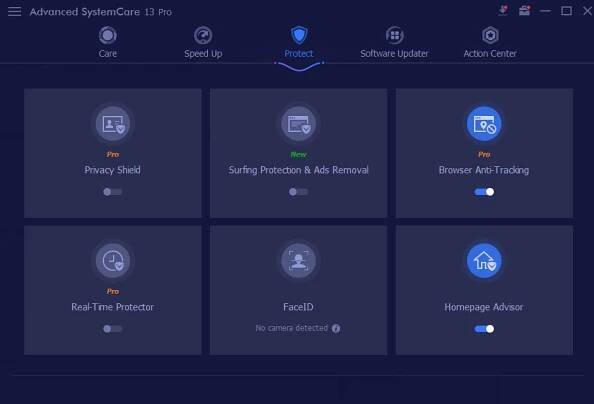The height and width of the screenshot is (404, 594).
Task: Click the Homepage Advisor title text
Action: point(484,307)
